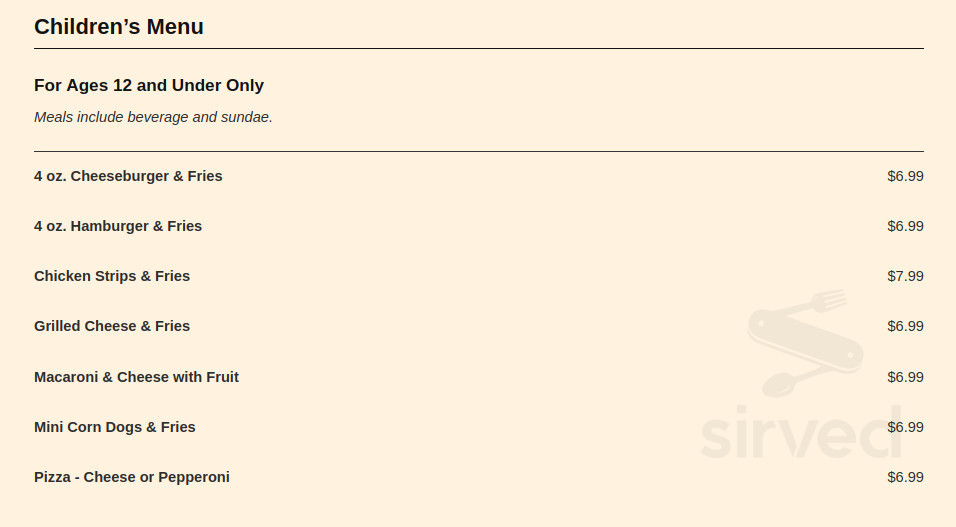Click the Cheeseburger & Fries $6.99 price
Viewport: 956px width, 527px height.
[905, 176]
